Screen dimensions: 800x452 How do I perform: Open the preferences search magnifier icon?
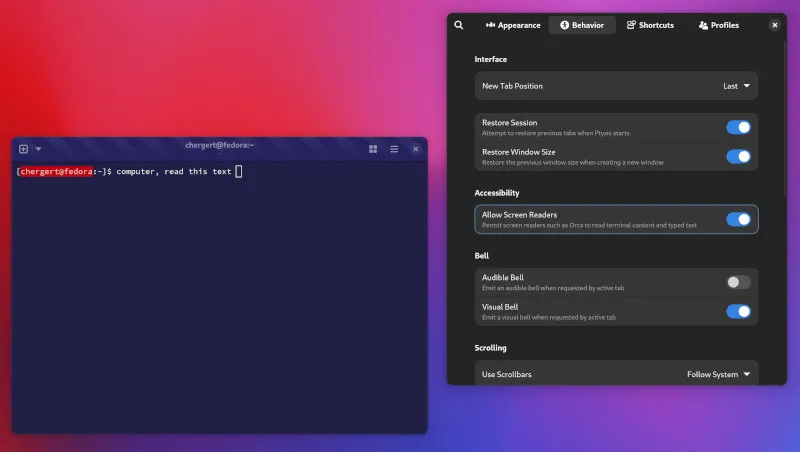tap(459, 25)
